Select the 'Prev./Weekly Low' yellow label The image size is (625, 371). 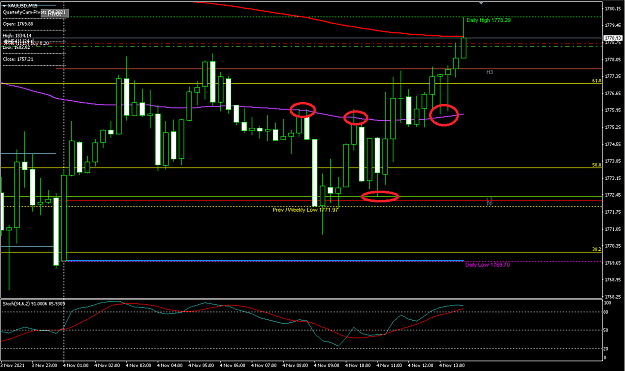click(305, 210)
